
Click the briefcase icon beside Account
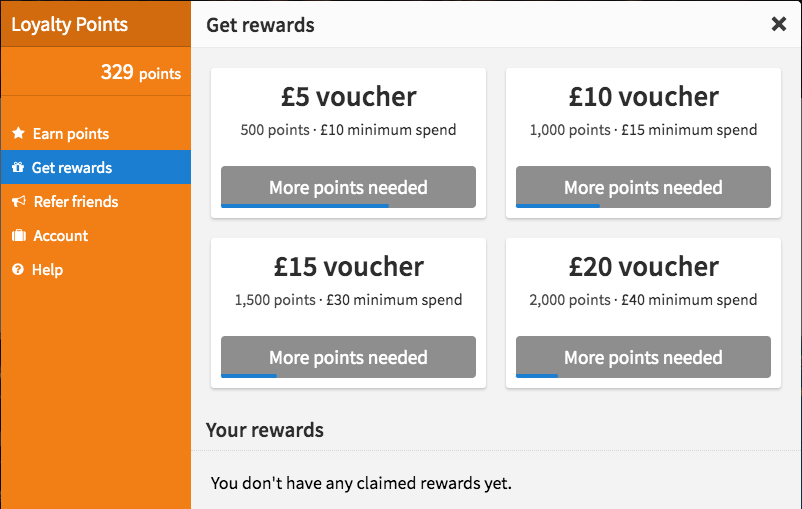[x=19, y=235]
